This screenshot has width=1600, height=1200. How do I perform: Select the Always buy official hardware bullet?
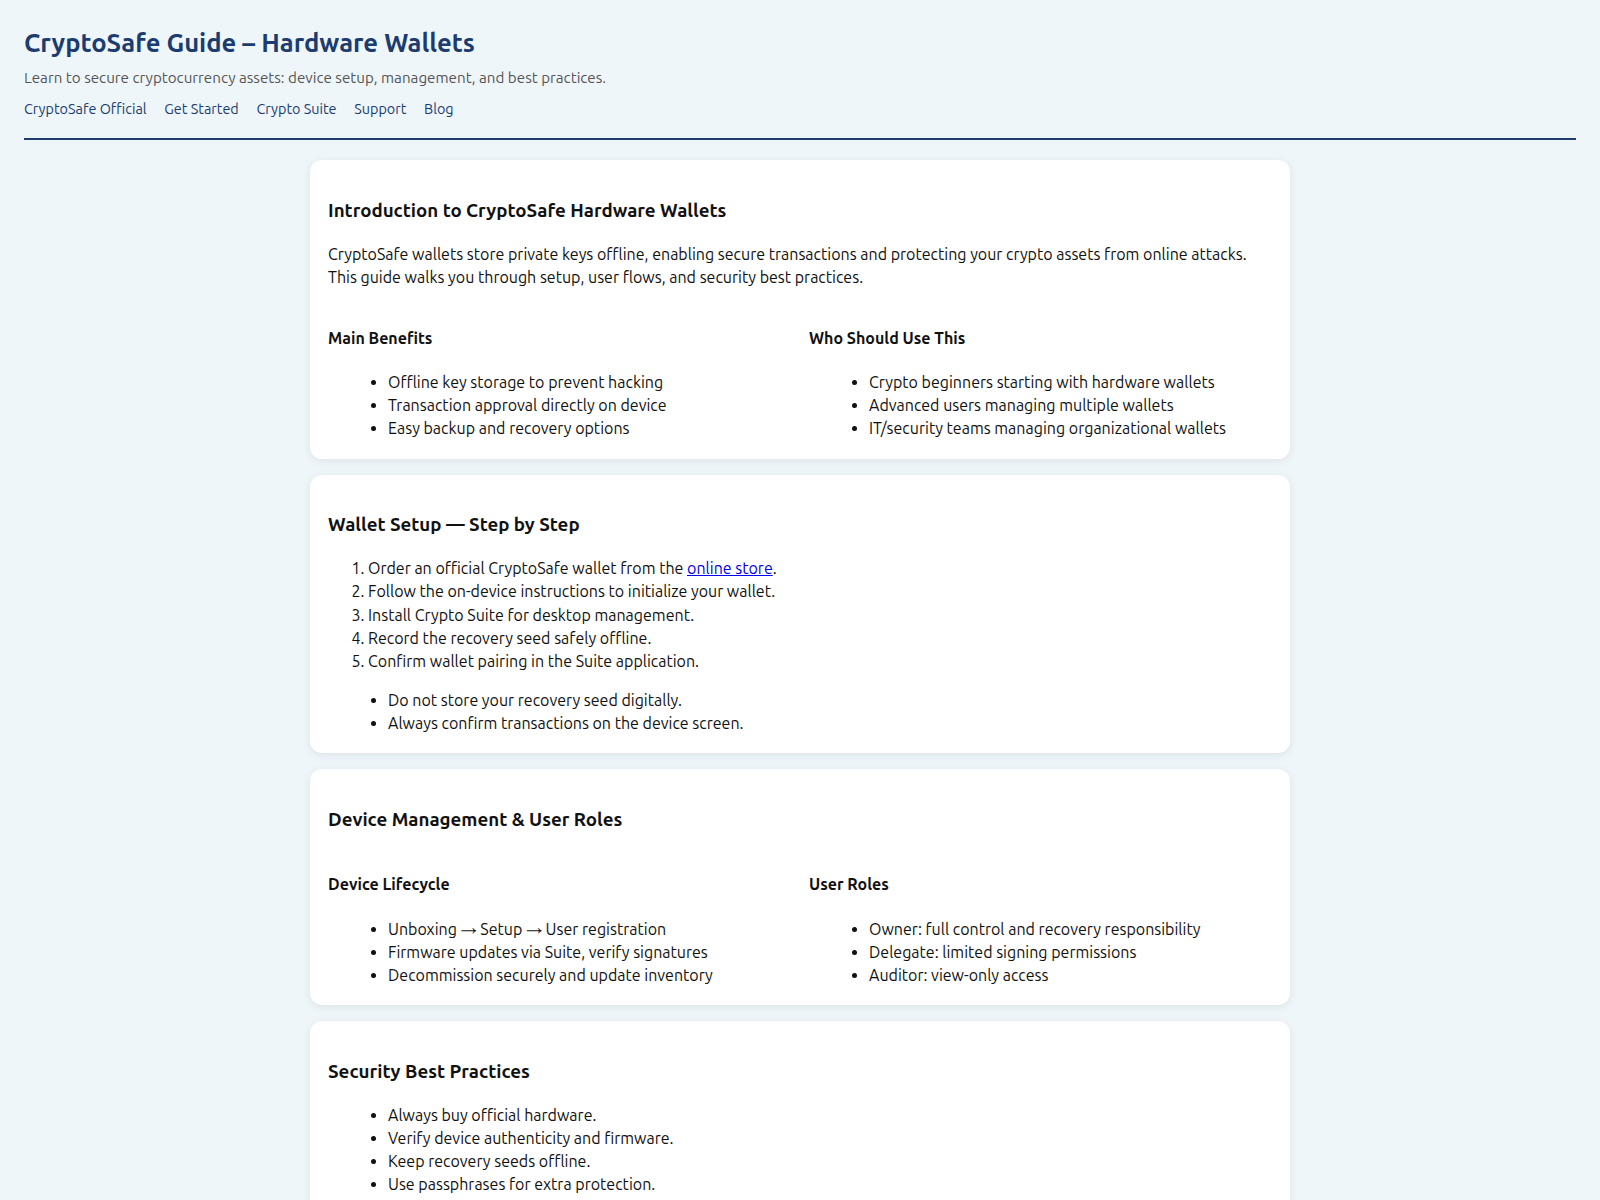click(492, 1114)
